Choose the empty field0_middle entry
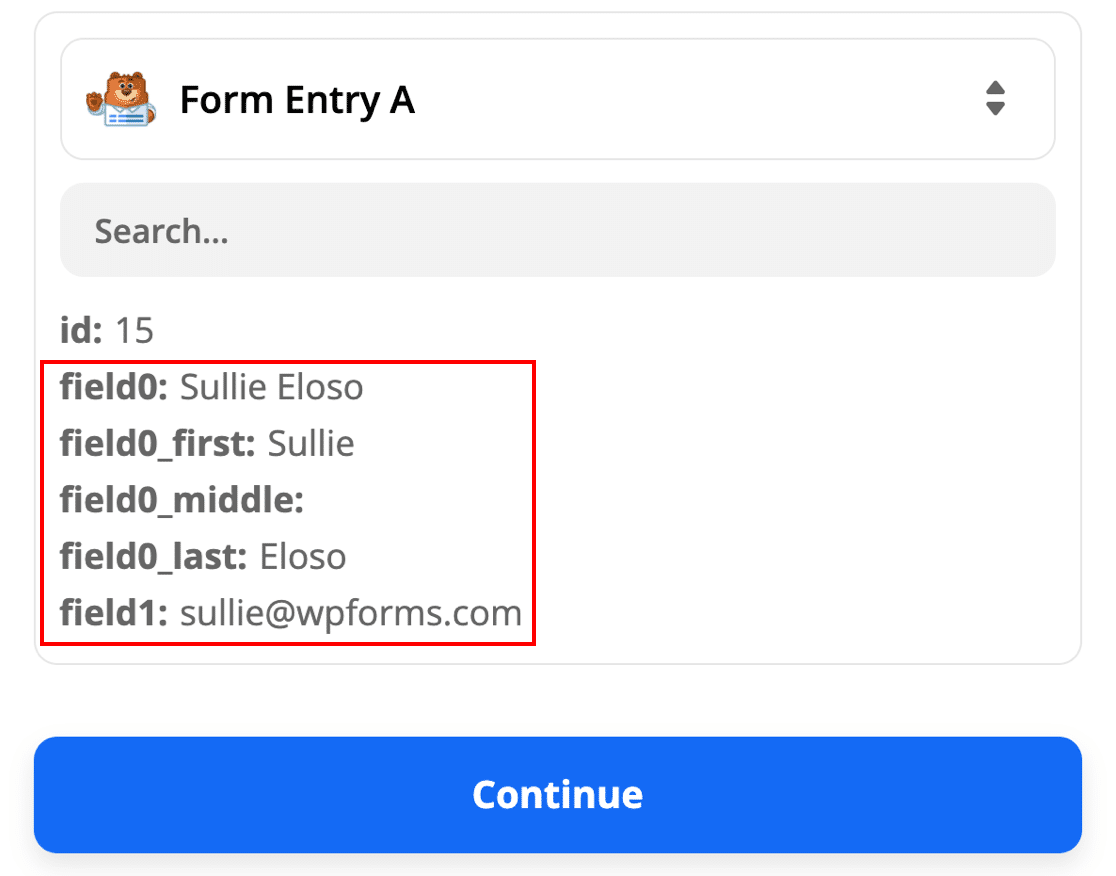 point(181,500)
